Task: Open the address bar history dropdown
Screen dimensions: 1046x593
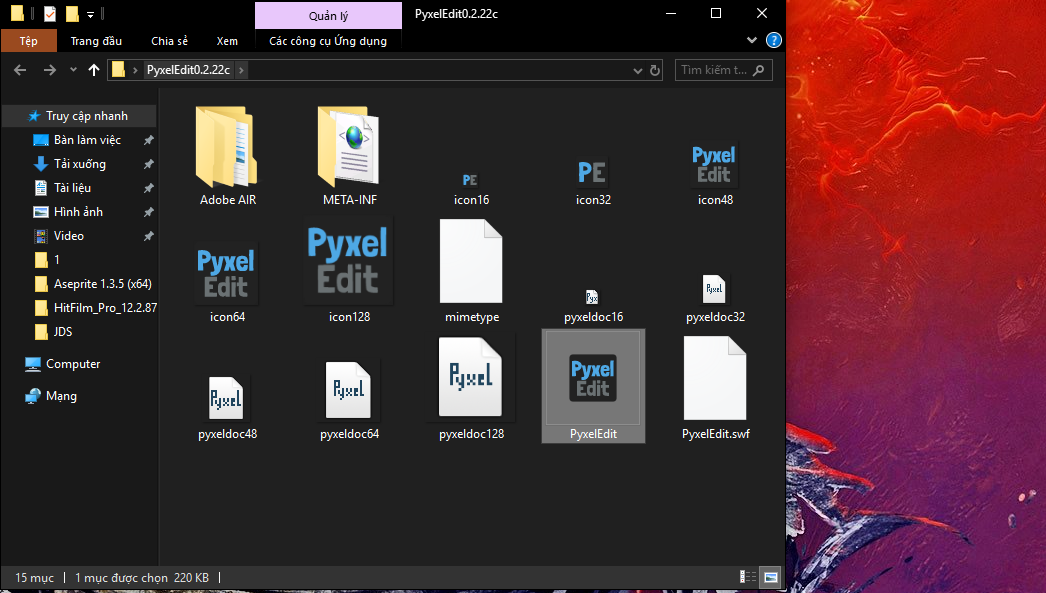Action: [x=639, y=71]
